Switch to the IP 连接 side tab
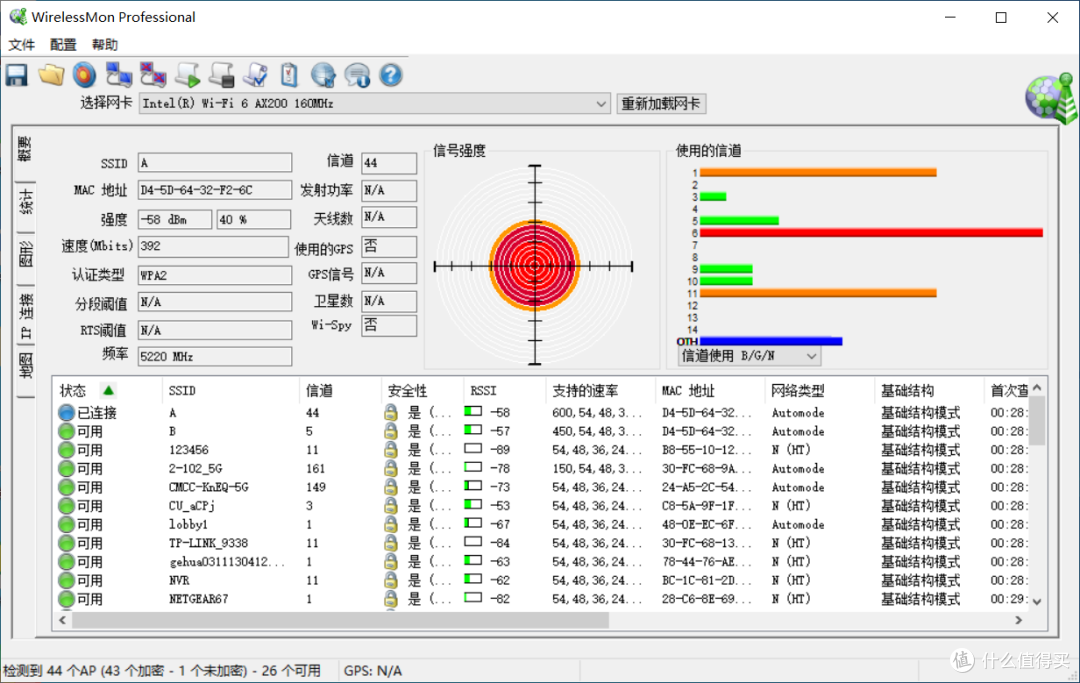This screenshot has width=1080, height=683. (25, 315)
